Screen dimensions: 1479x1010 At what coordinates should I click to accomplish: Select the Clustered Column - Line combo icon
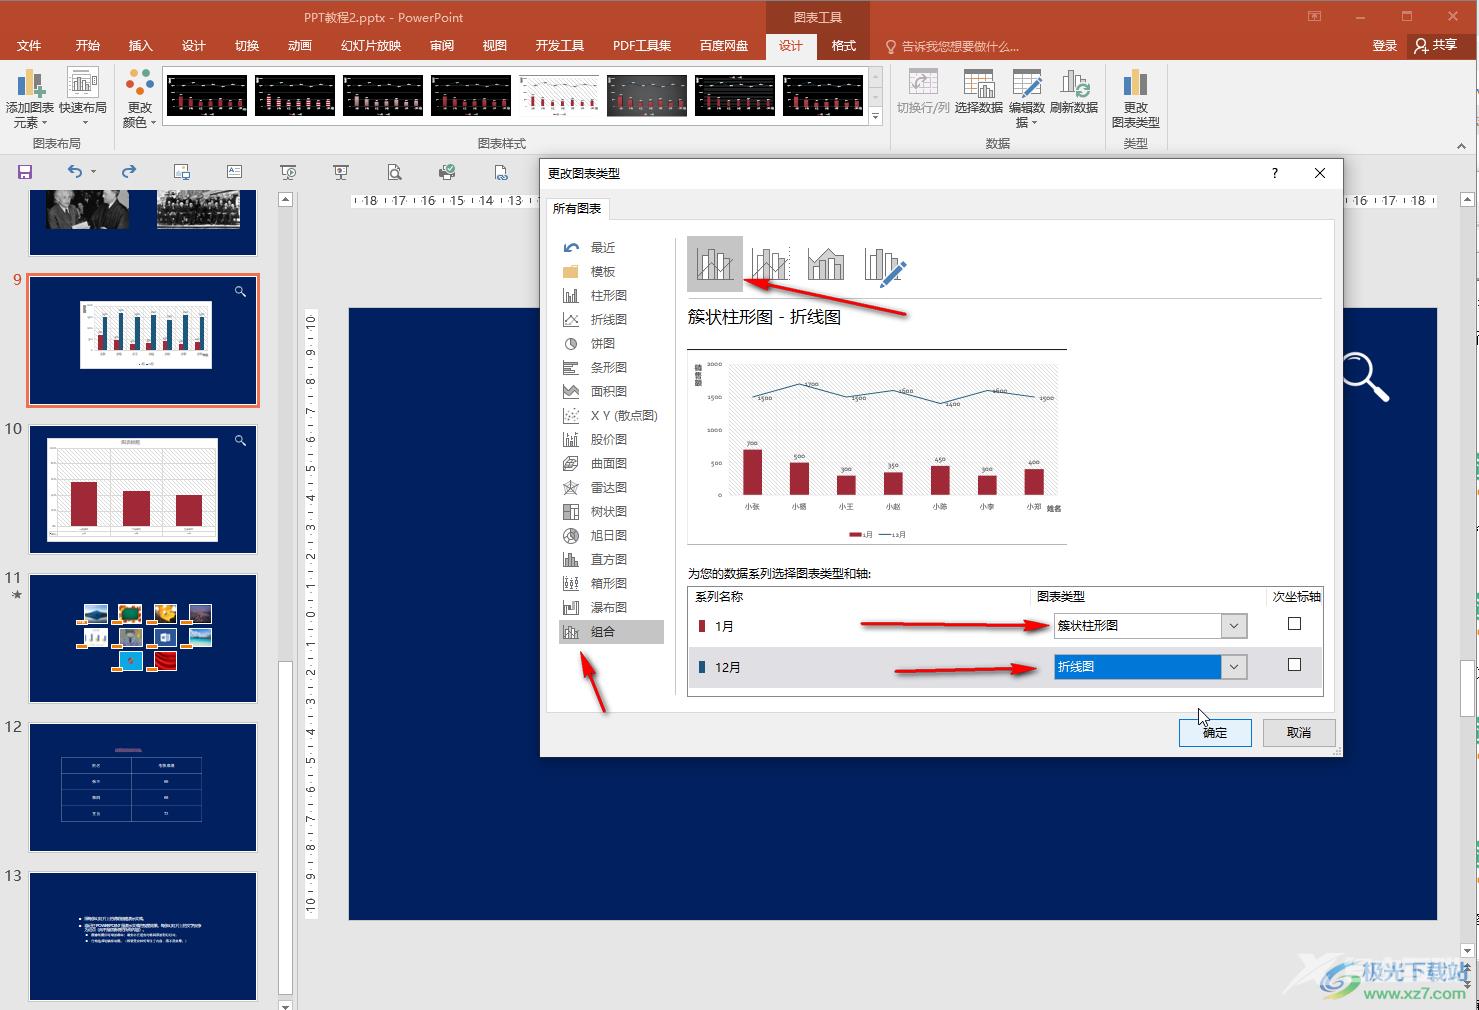tap(715, 264)
